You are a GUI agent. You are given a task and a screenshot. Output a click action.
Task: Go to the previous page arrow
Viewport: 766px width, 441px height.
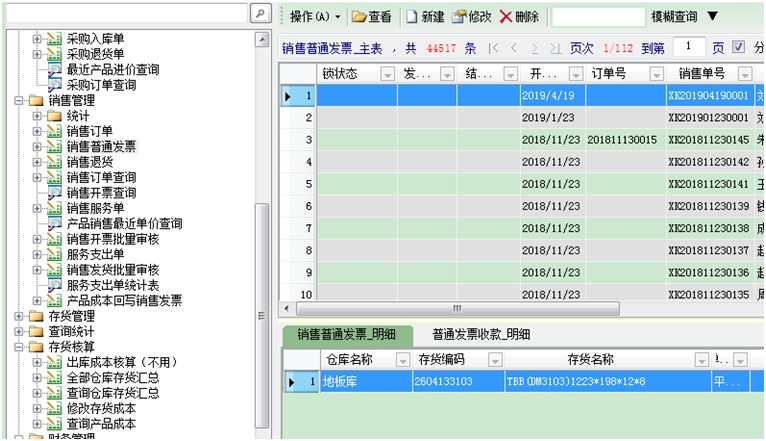pyautogui.click(x=514, y=48)
